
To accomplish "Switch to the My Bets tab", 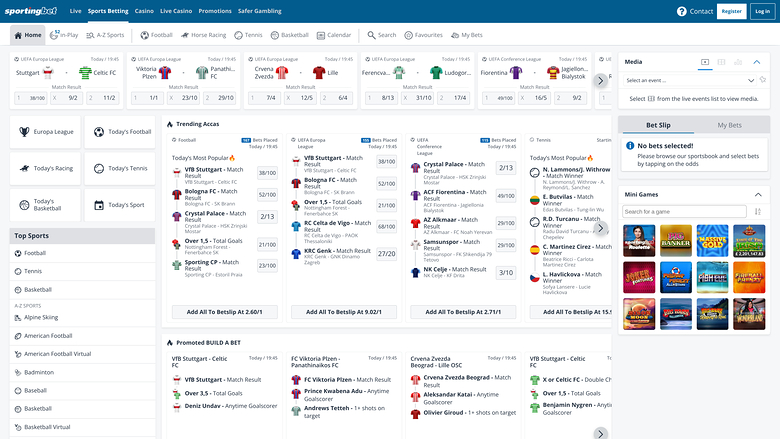I will click(729, 125).
